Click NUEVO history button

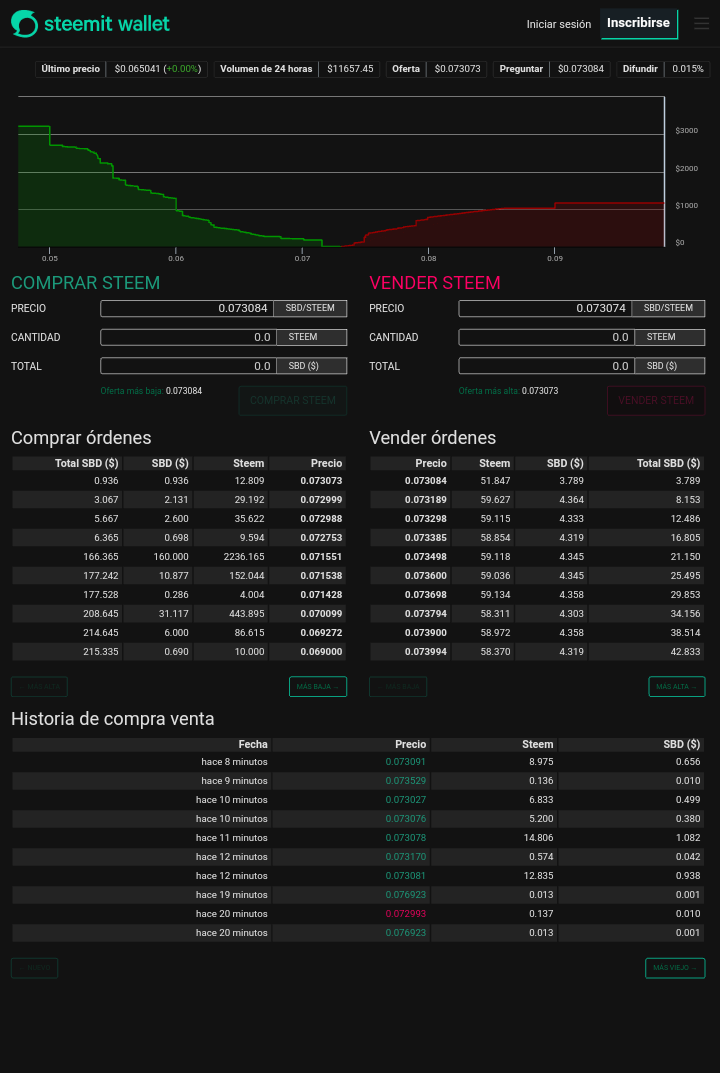pos(34,968)
